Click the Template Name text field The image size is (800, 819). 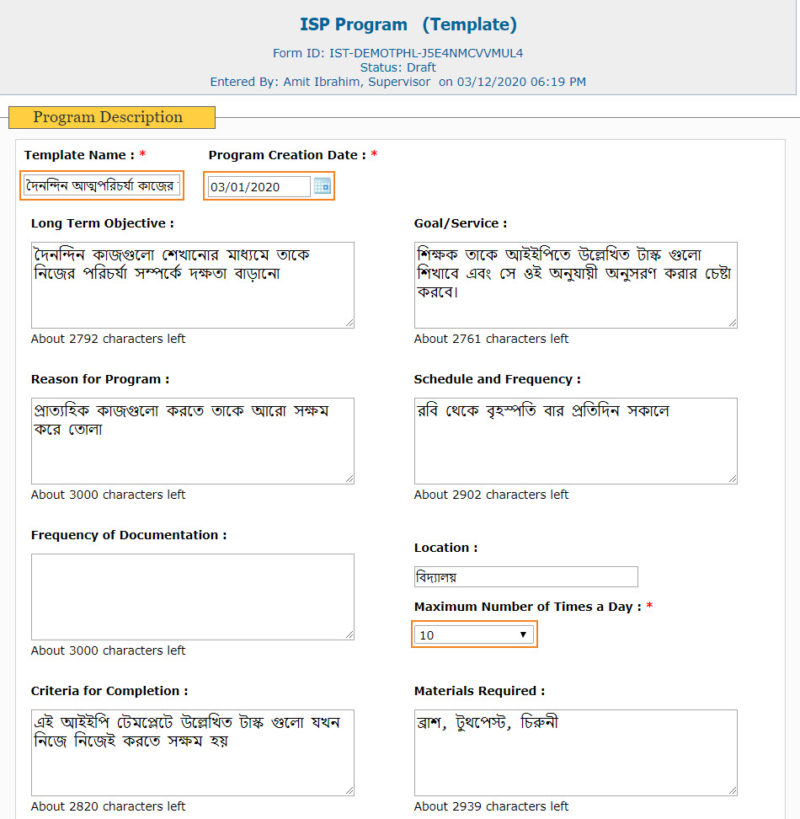tap(101, 186)
